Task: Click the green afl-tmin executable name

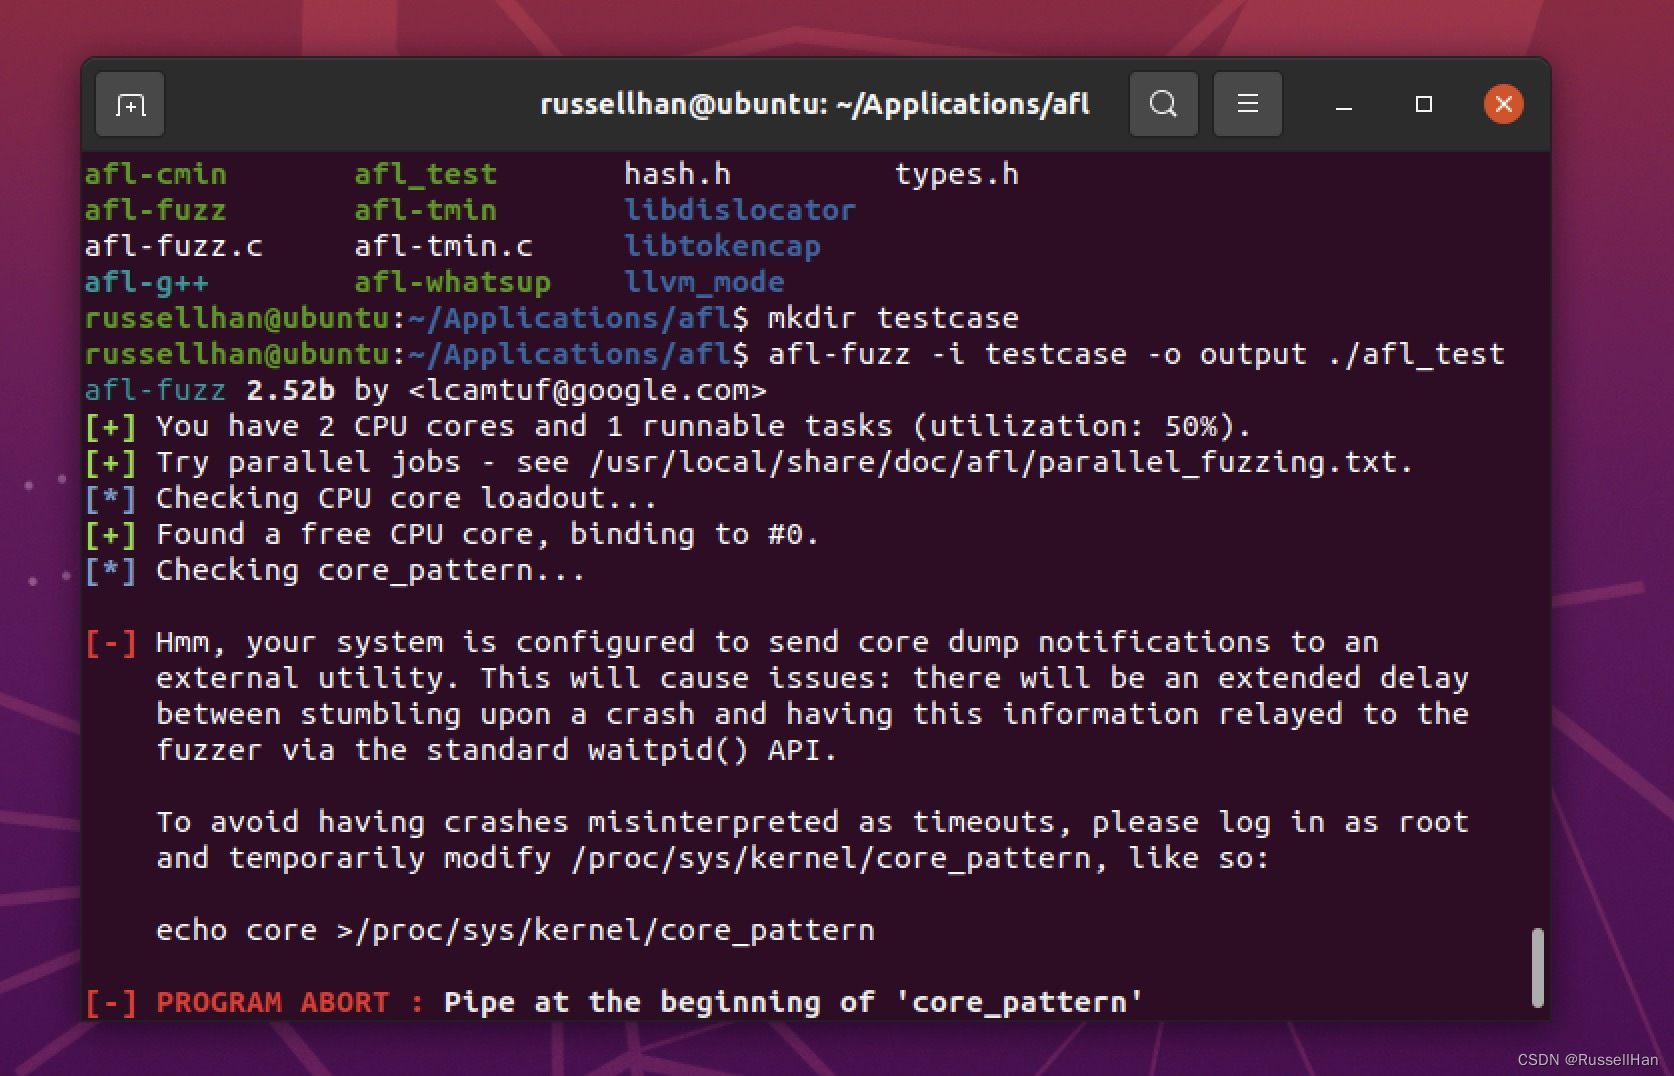Action: click(x=426, y=210)
